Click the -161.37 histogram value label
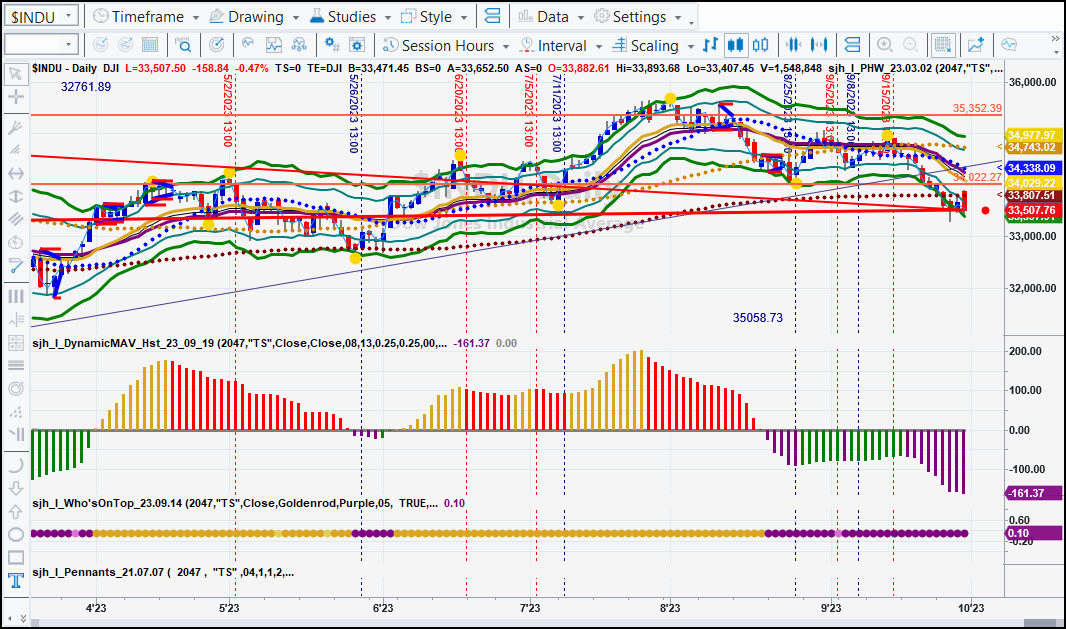Image resolution: width=1066 pixels, height=629 pixels. click(x=1032, y=493)
